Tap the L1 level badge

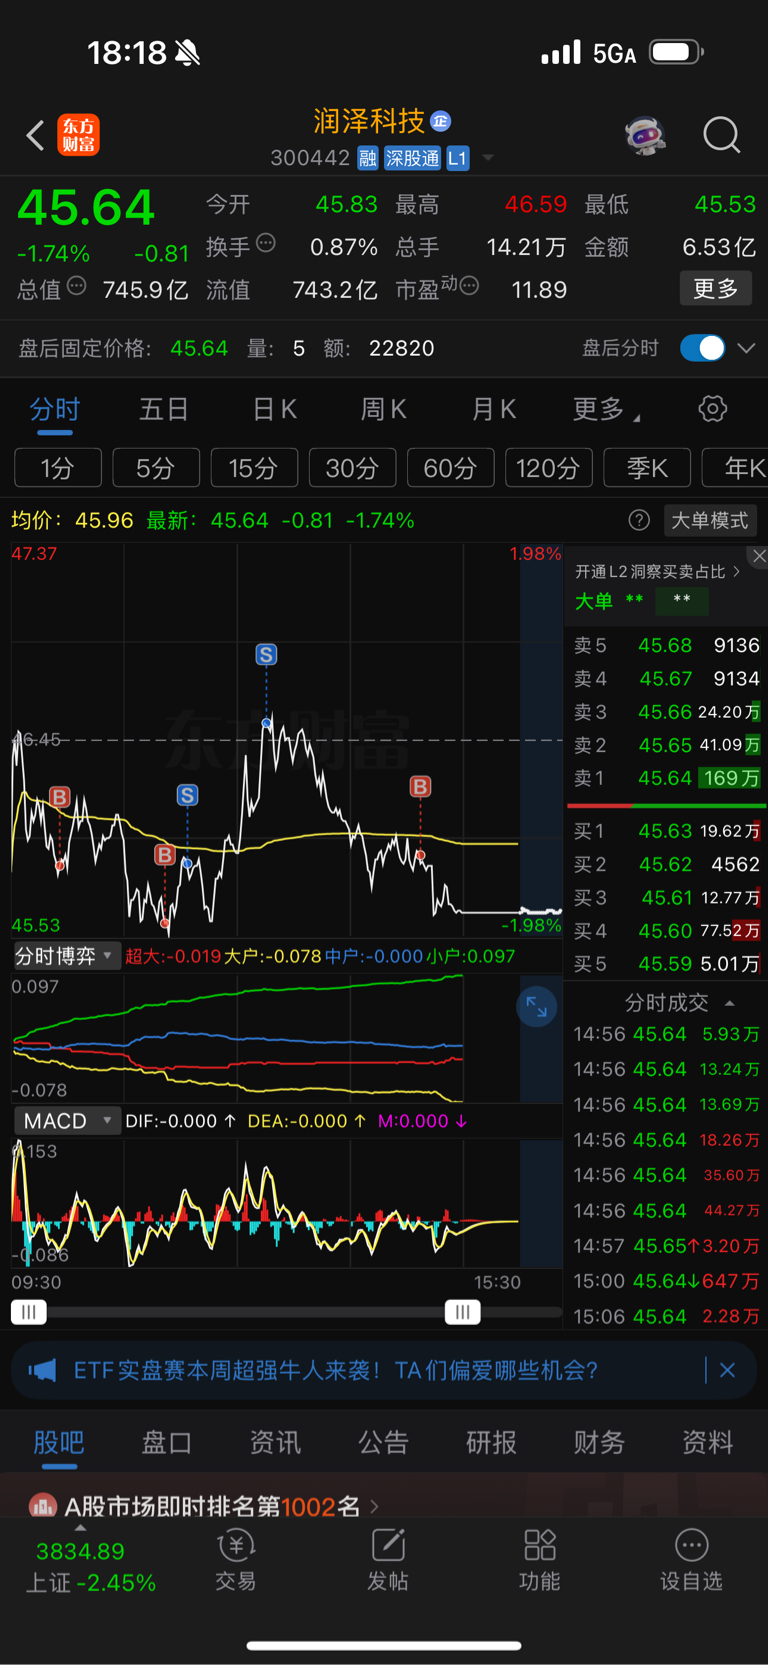457,158
